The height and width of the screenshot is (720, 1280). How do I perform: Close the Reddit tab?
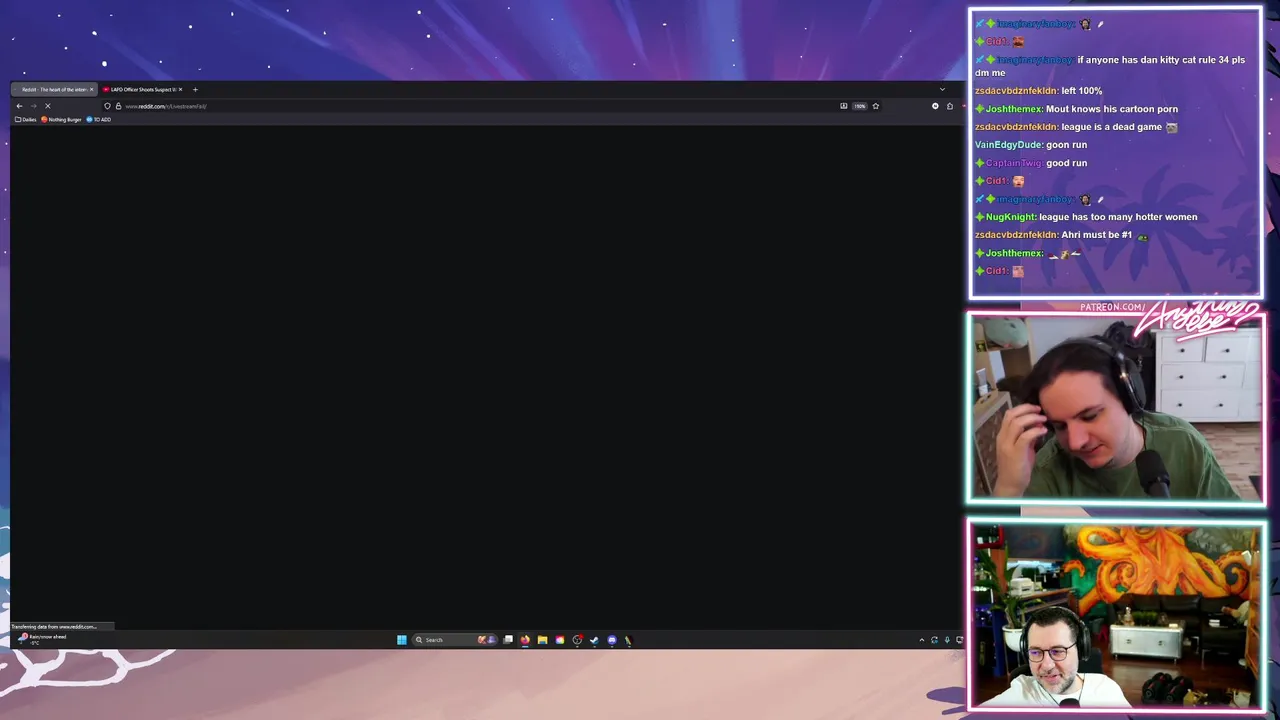[x=91, y=90]
